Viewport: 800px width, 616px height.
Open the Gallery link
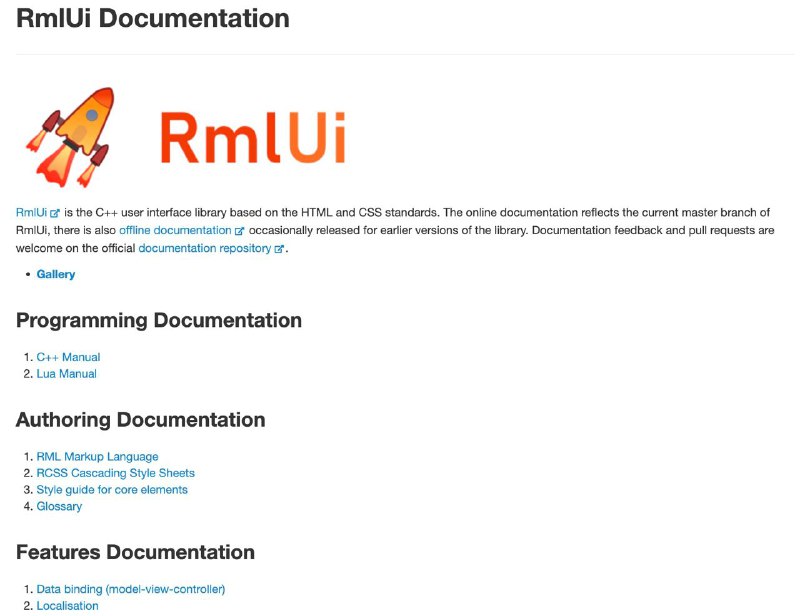click(56, 274)
